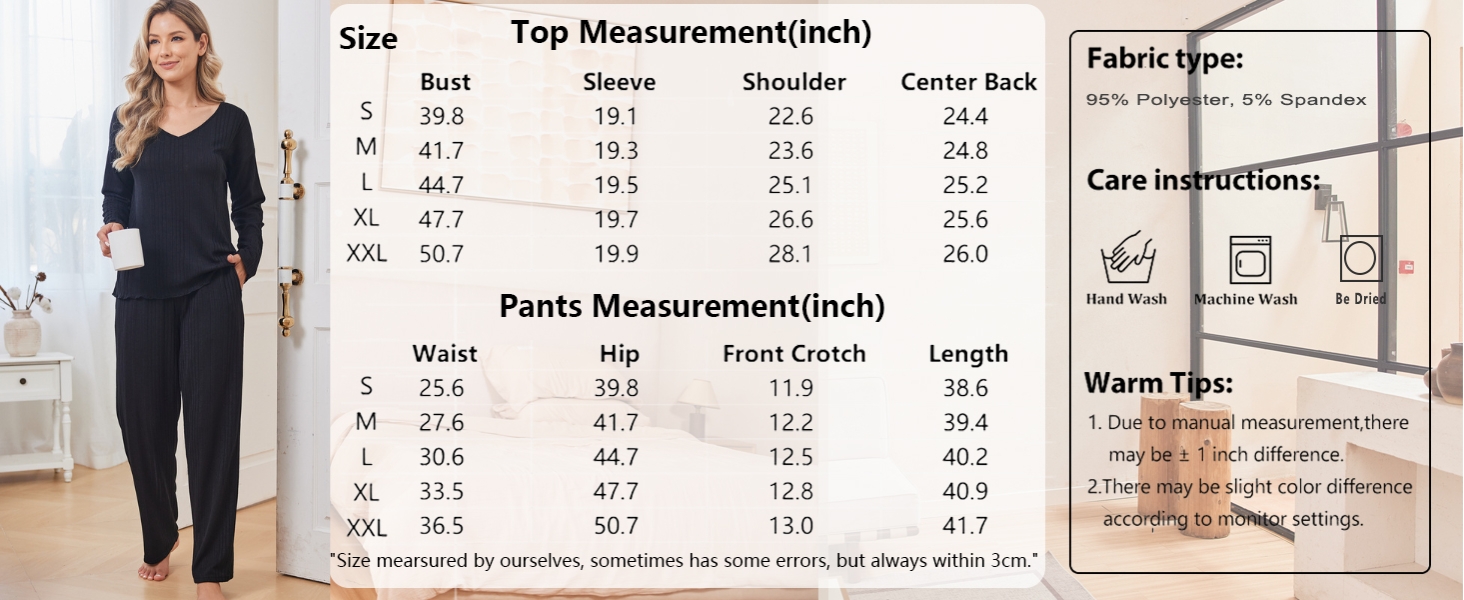Click the Front Crotch column header

[x=794, y=354]
